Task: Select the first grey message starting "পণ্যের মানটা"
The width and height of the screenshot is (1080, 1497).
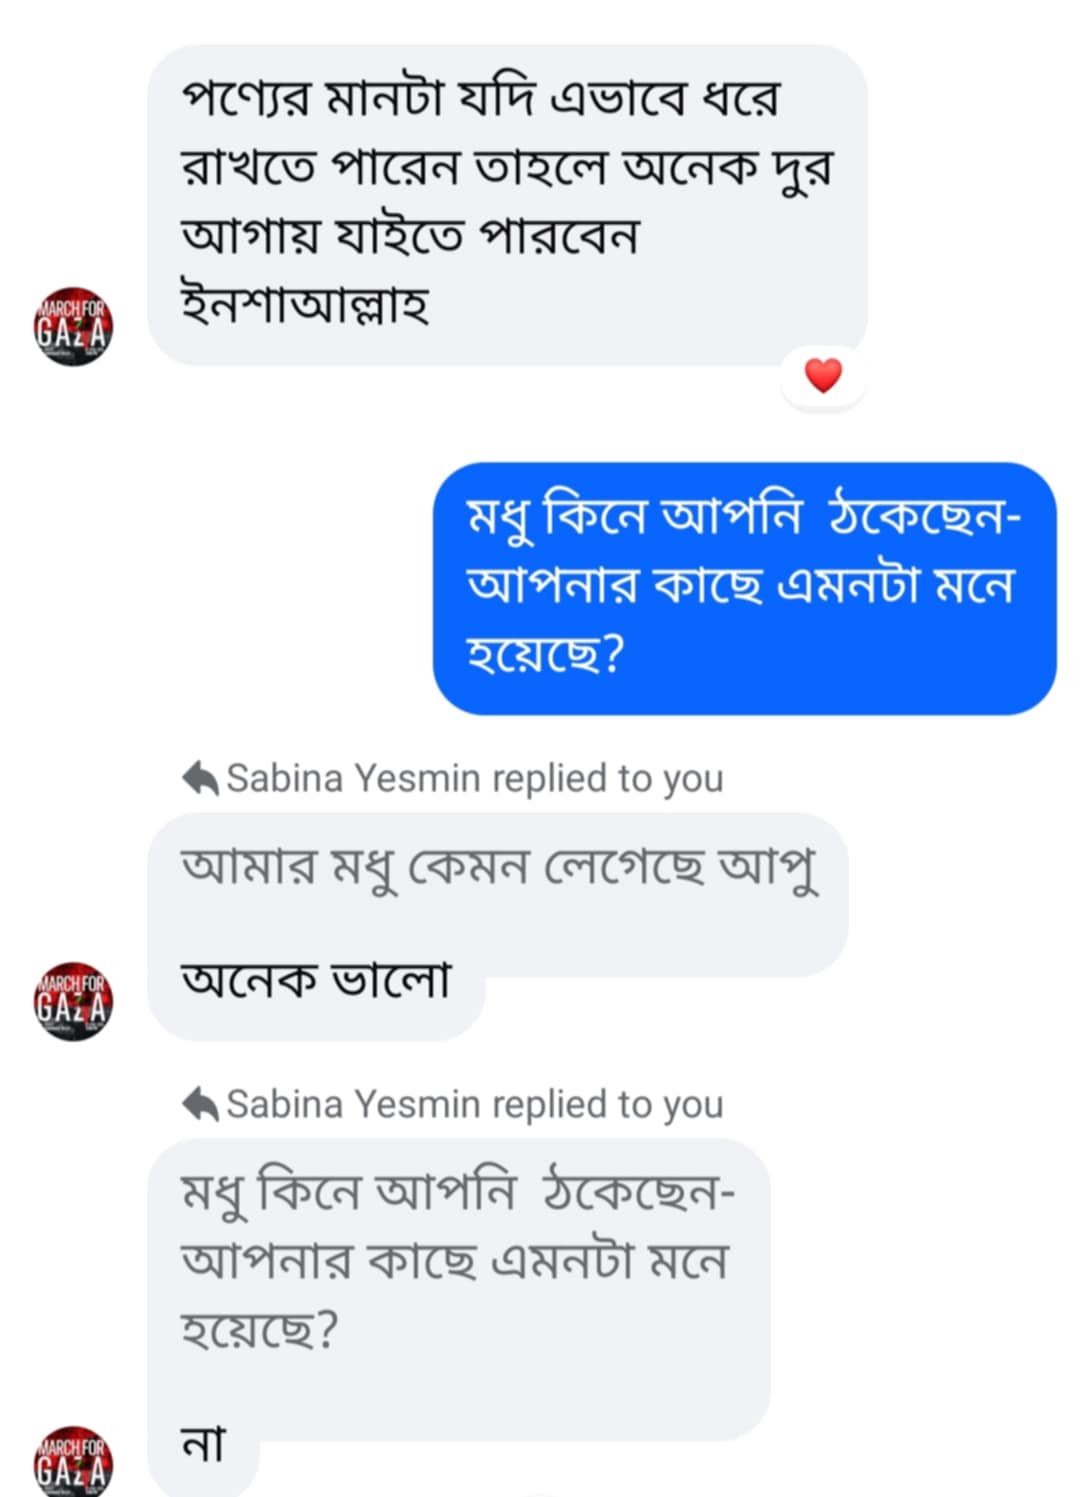Action: [506, 203]
